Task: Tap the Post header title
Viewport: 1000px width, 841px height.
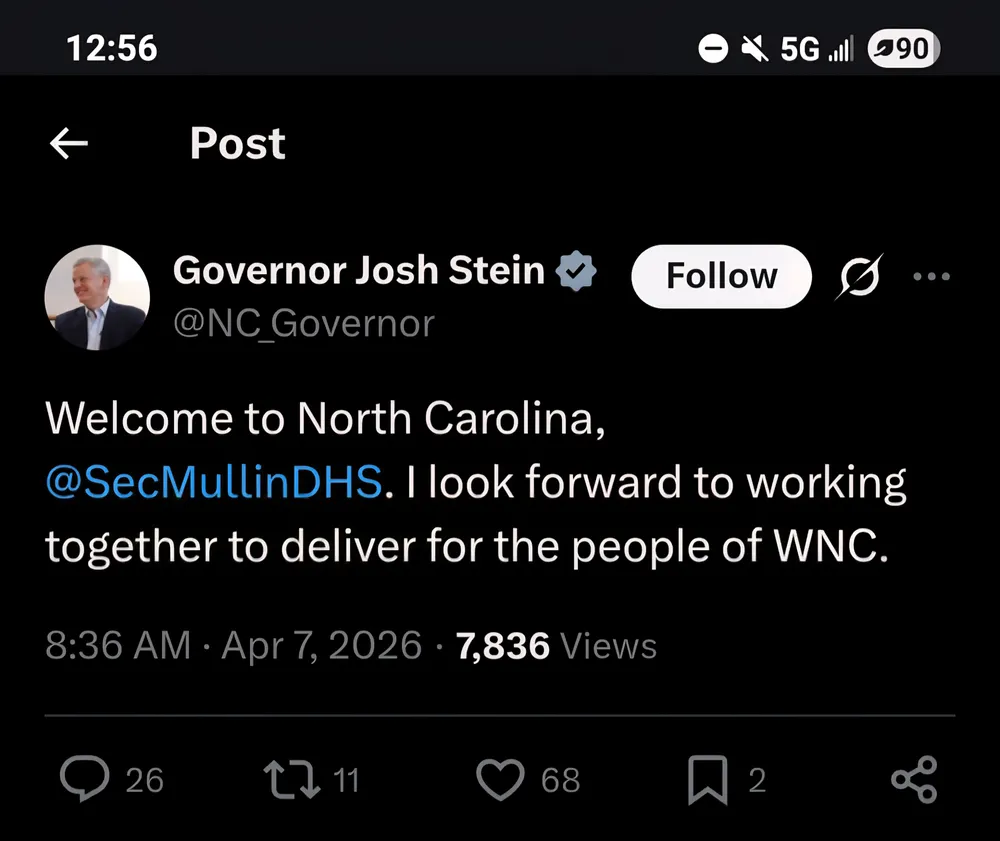Action: (237, 144)
